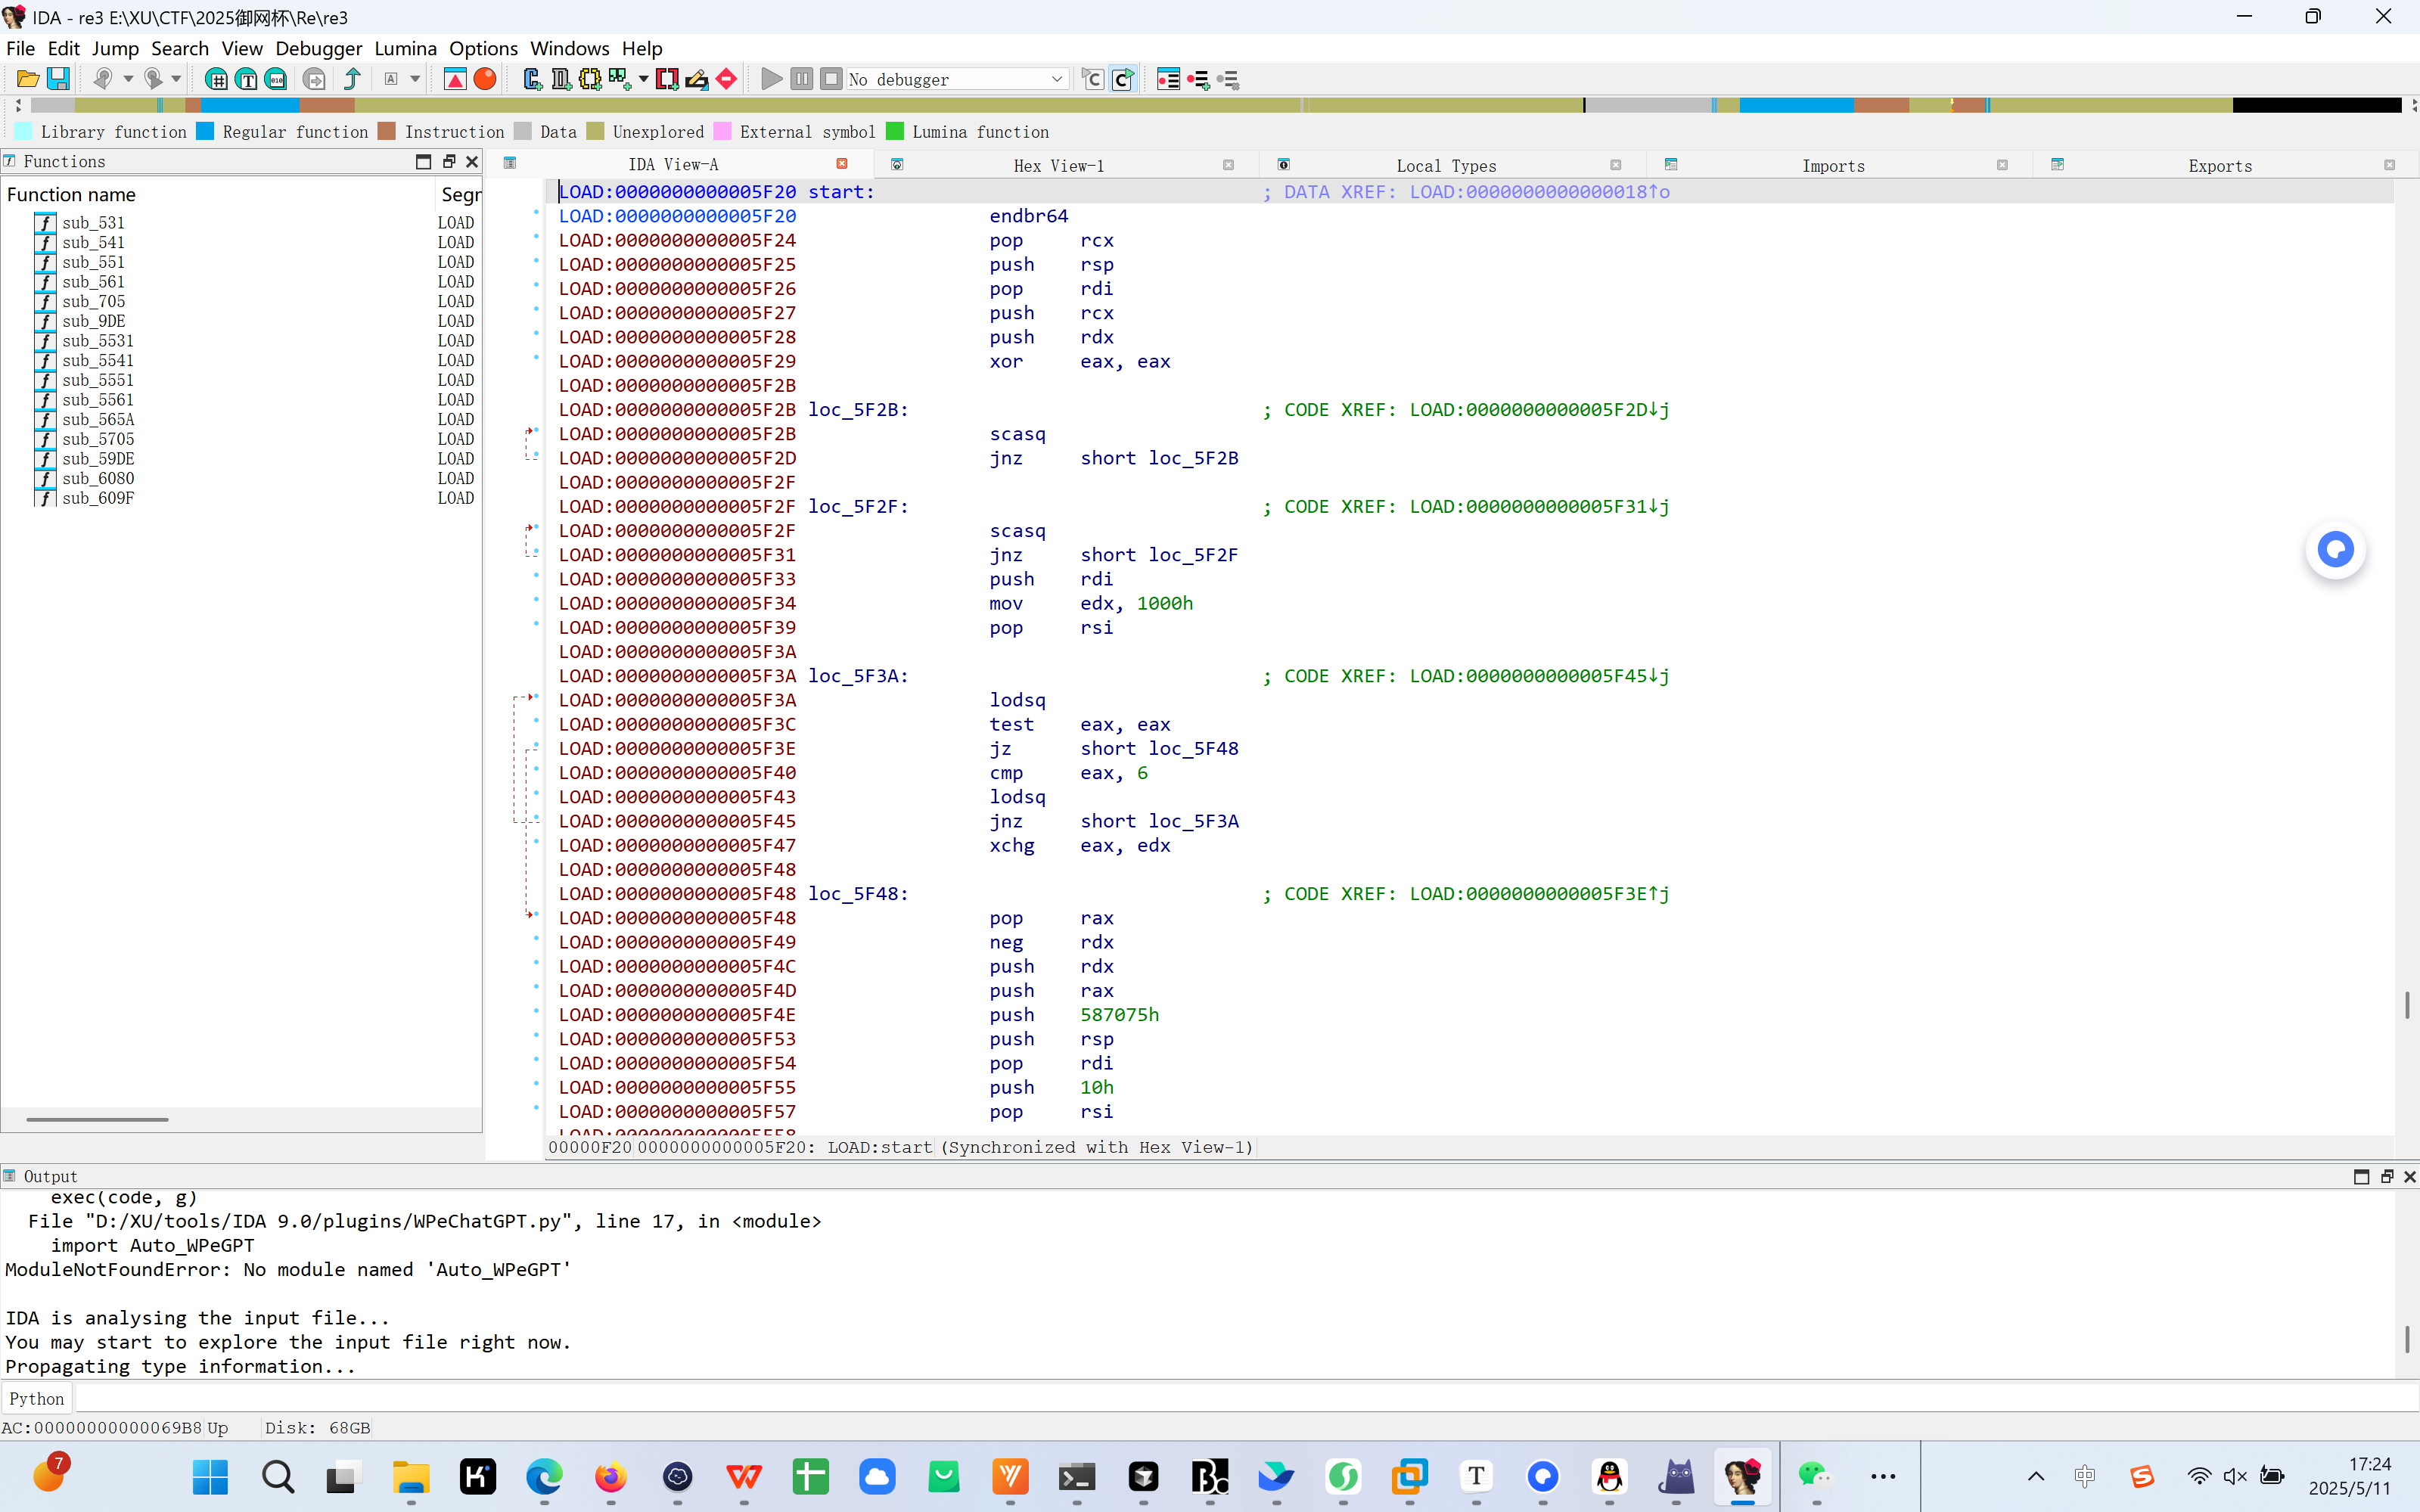Start the process with the play button
This screenshot has width=2420, height=1512.
(x=771, y=79)
